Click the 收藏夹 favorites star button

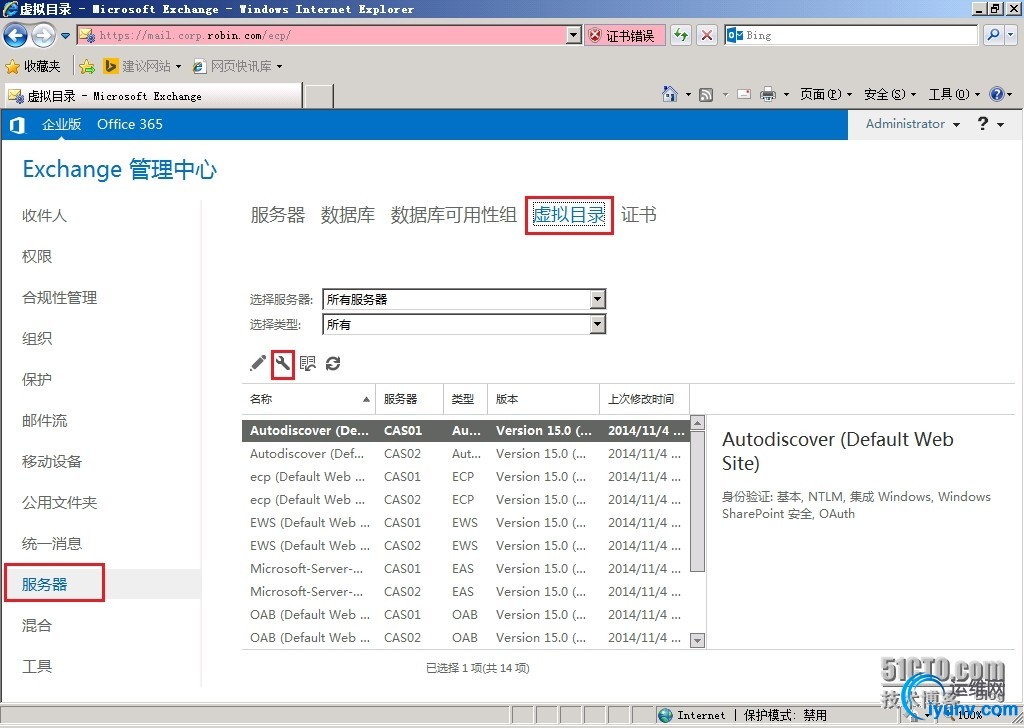coord(33,67)
